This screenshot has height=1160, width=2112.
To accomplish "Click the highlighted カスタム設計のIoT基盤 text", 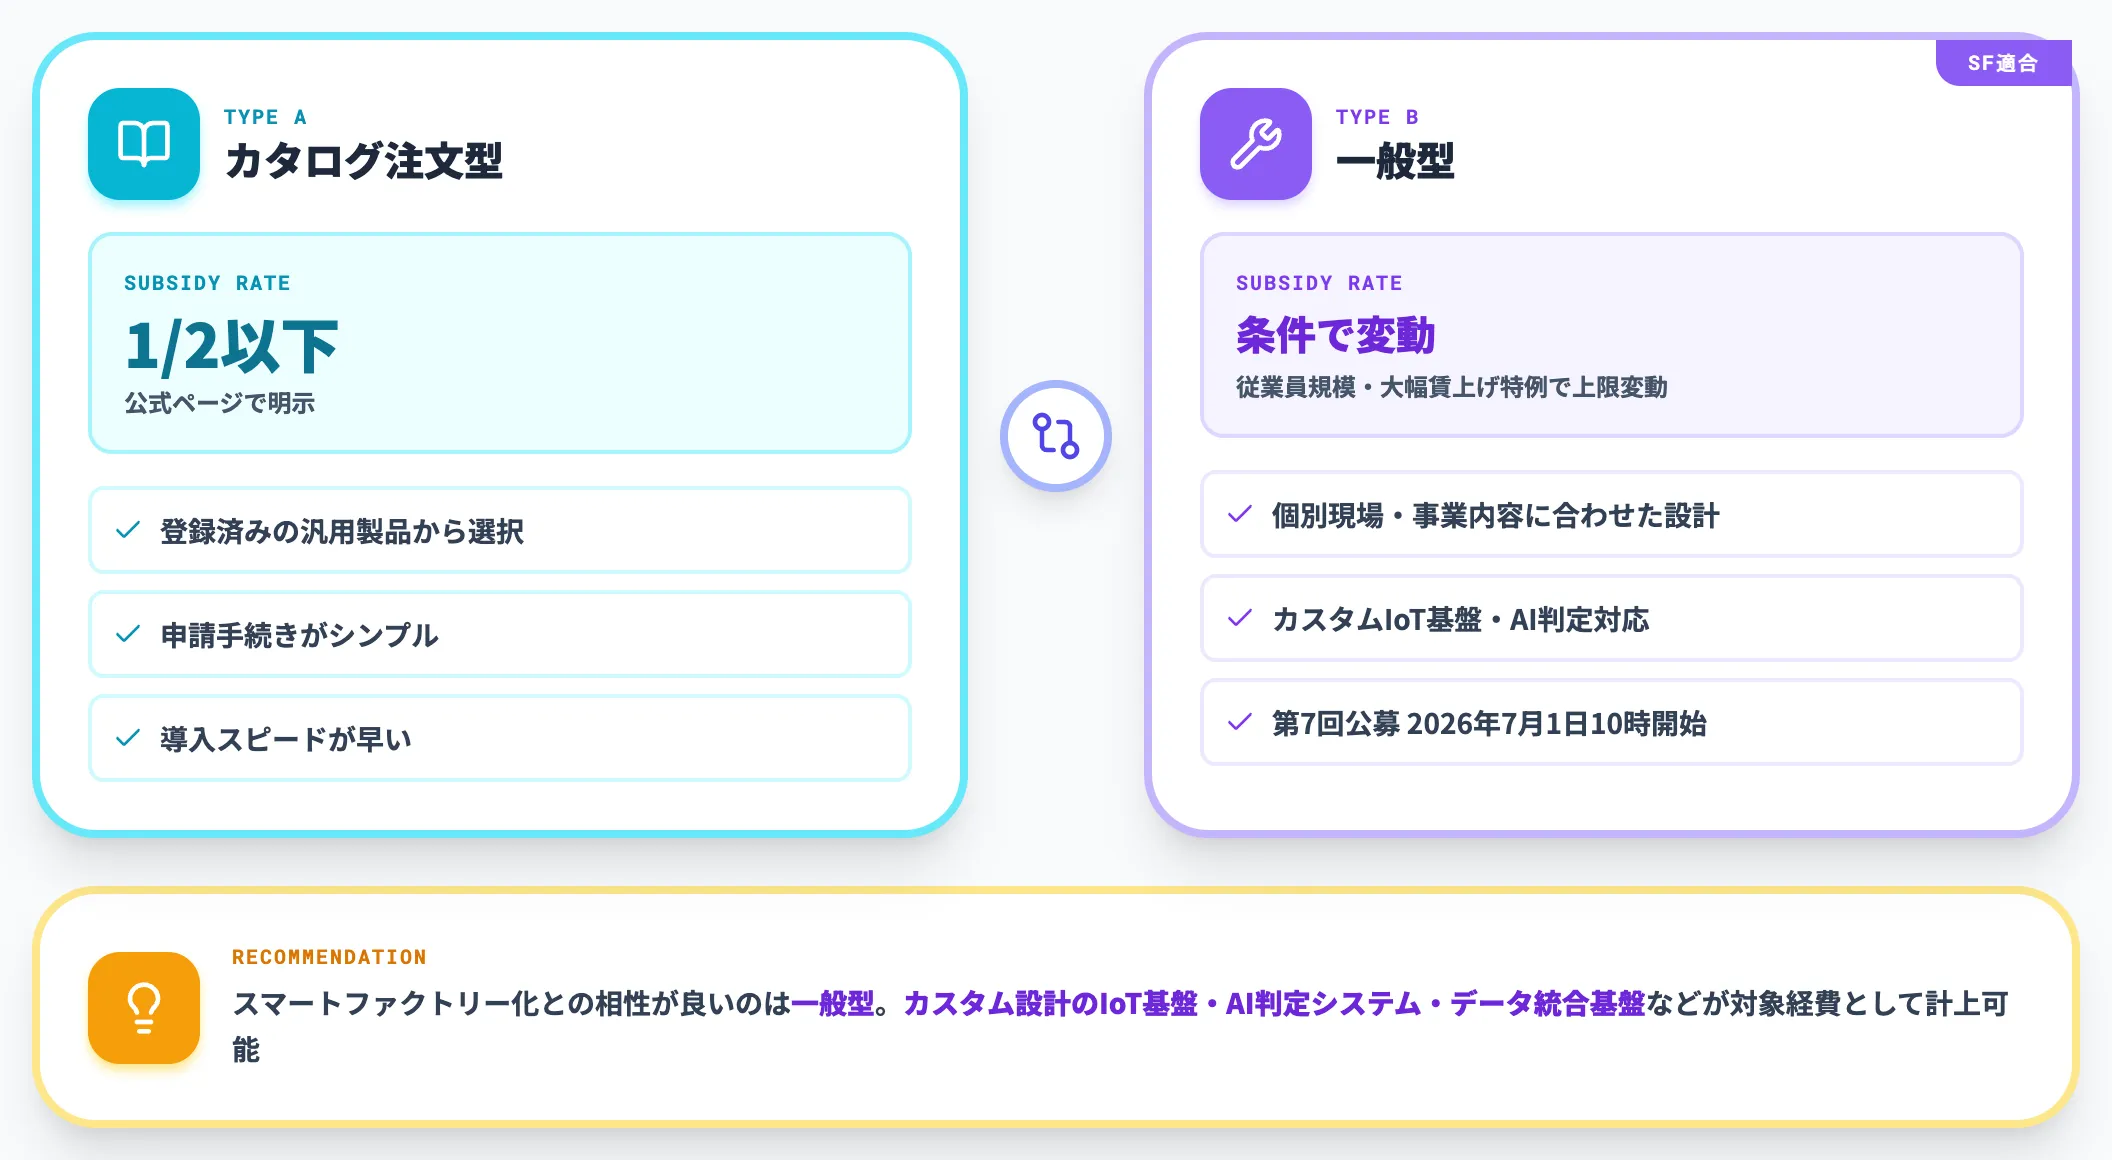I will [x=1050, y=1003].
